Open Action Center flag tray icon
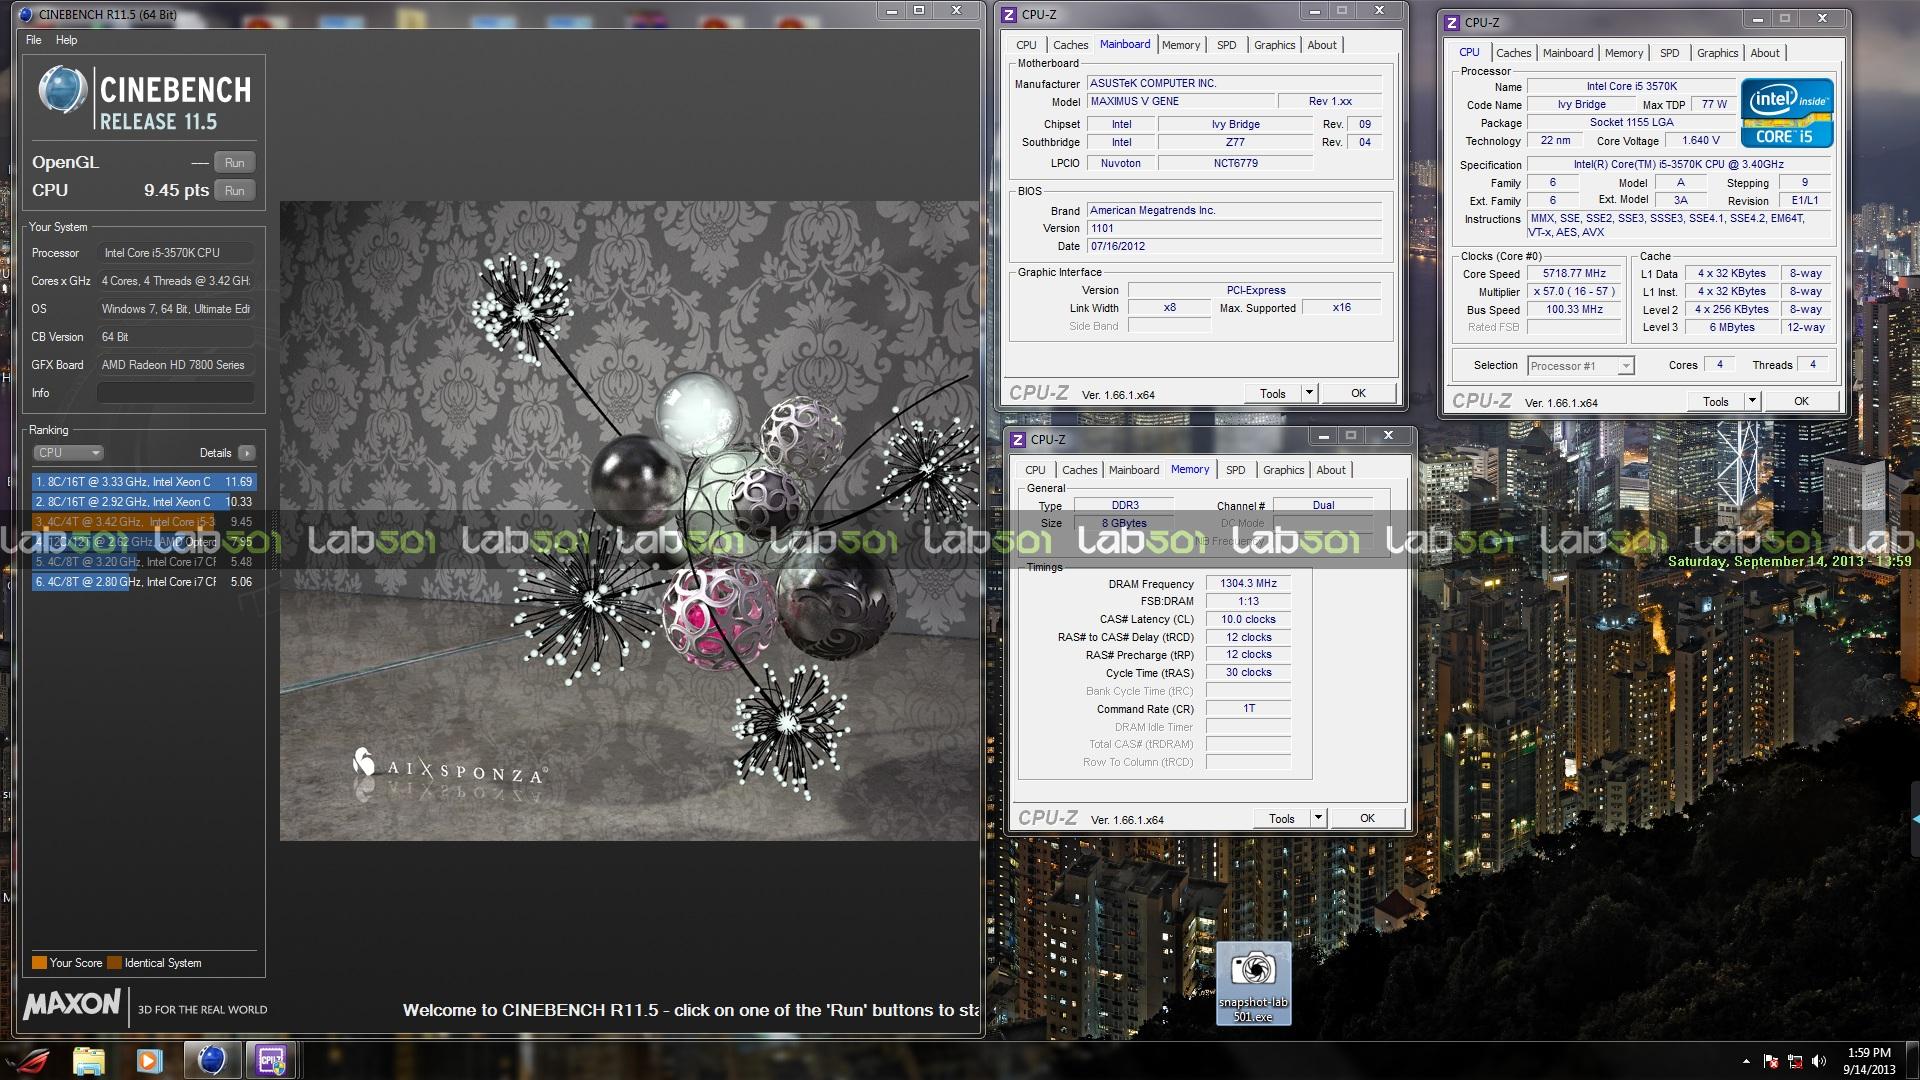 [x=1771, y=1061]
